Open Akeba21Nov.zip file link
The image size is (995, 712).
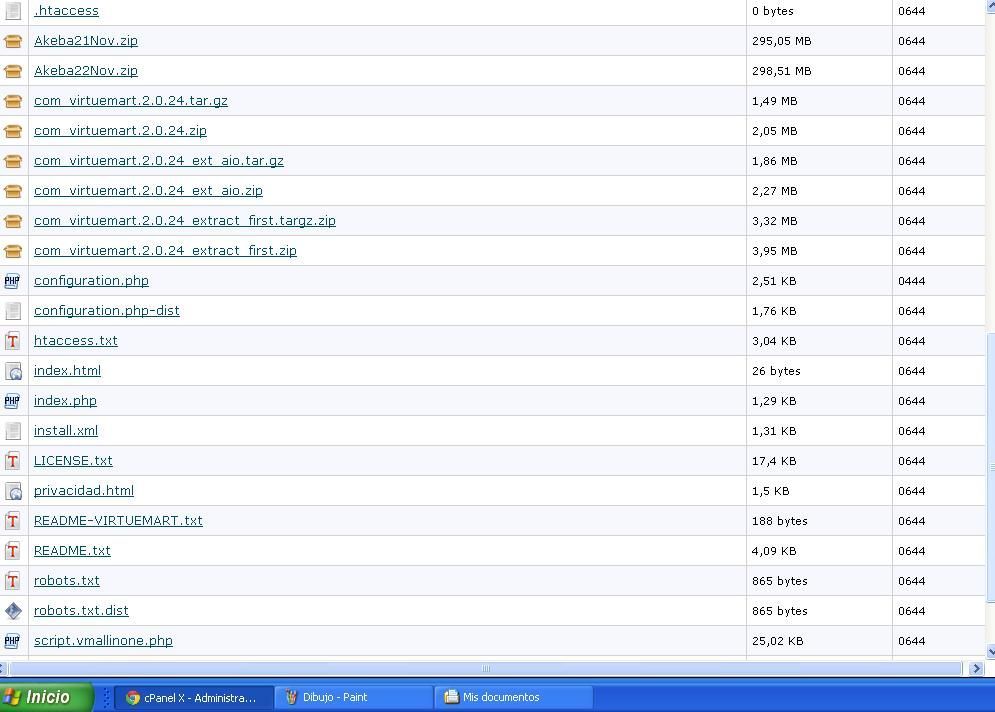[x=86, y=41]
